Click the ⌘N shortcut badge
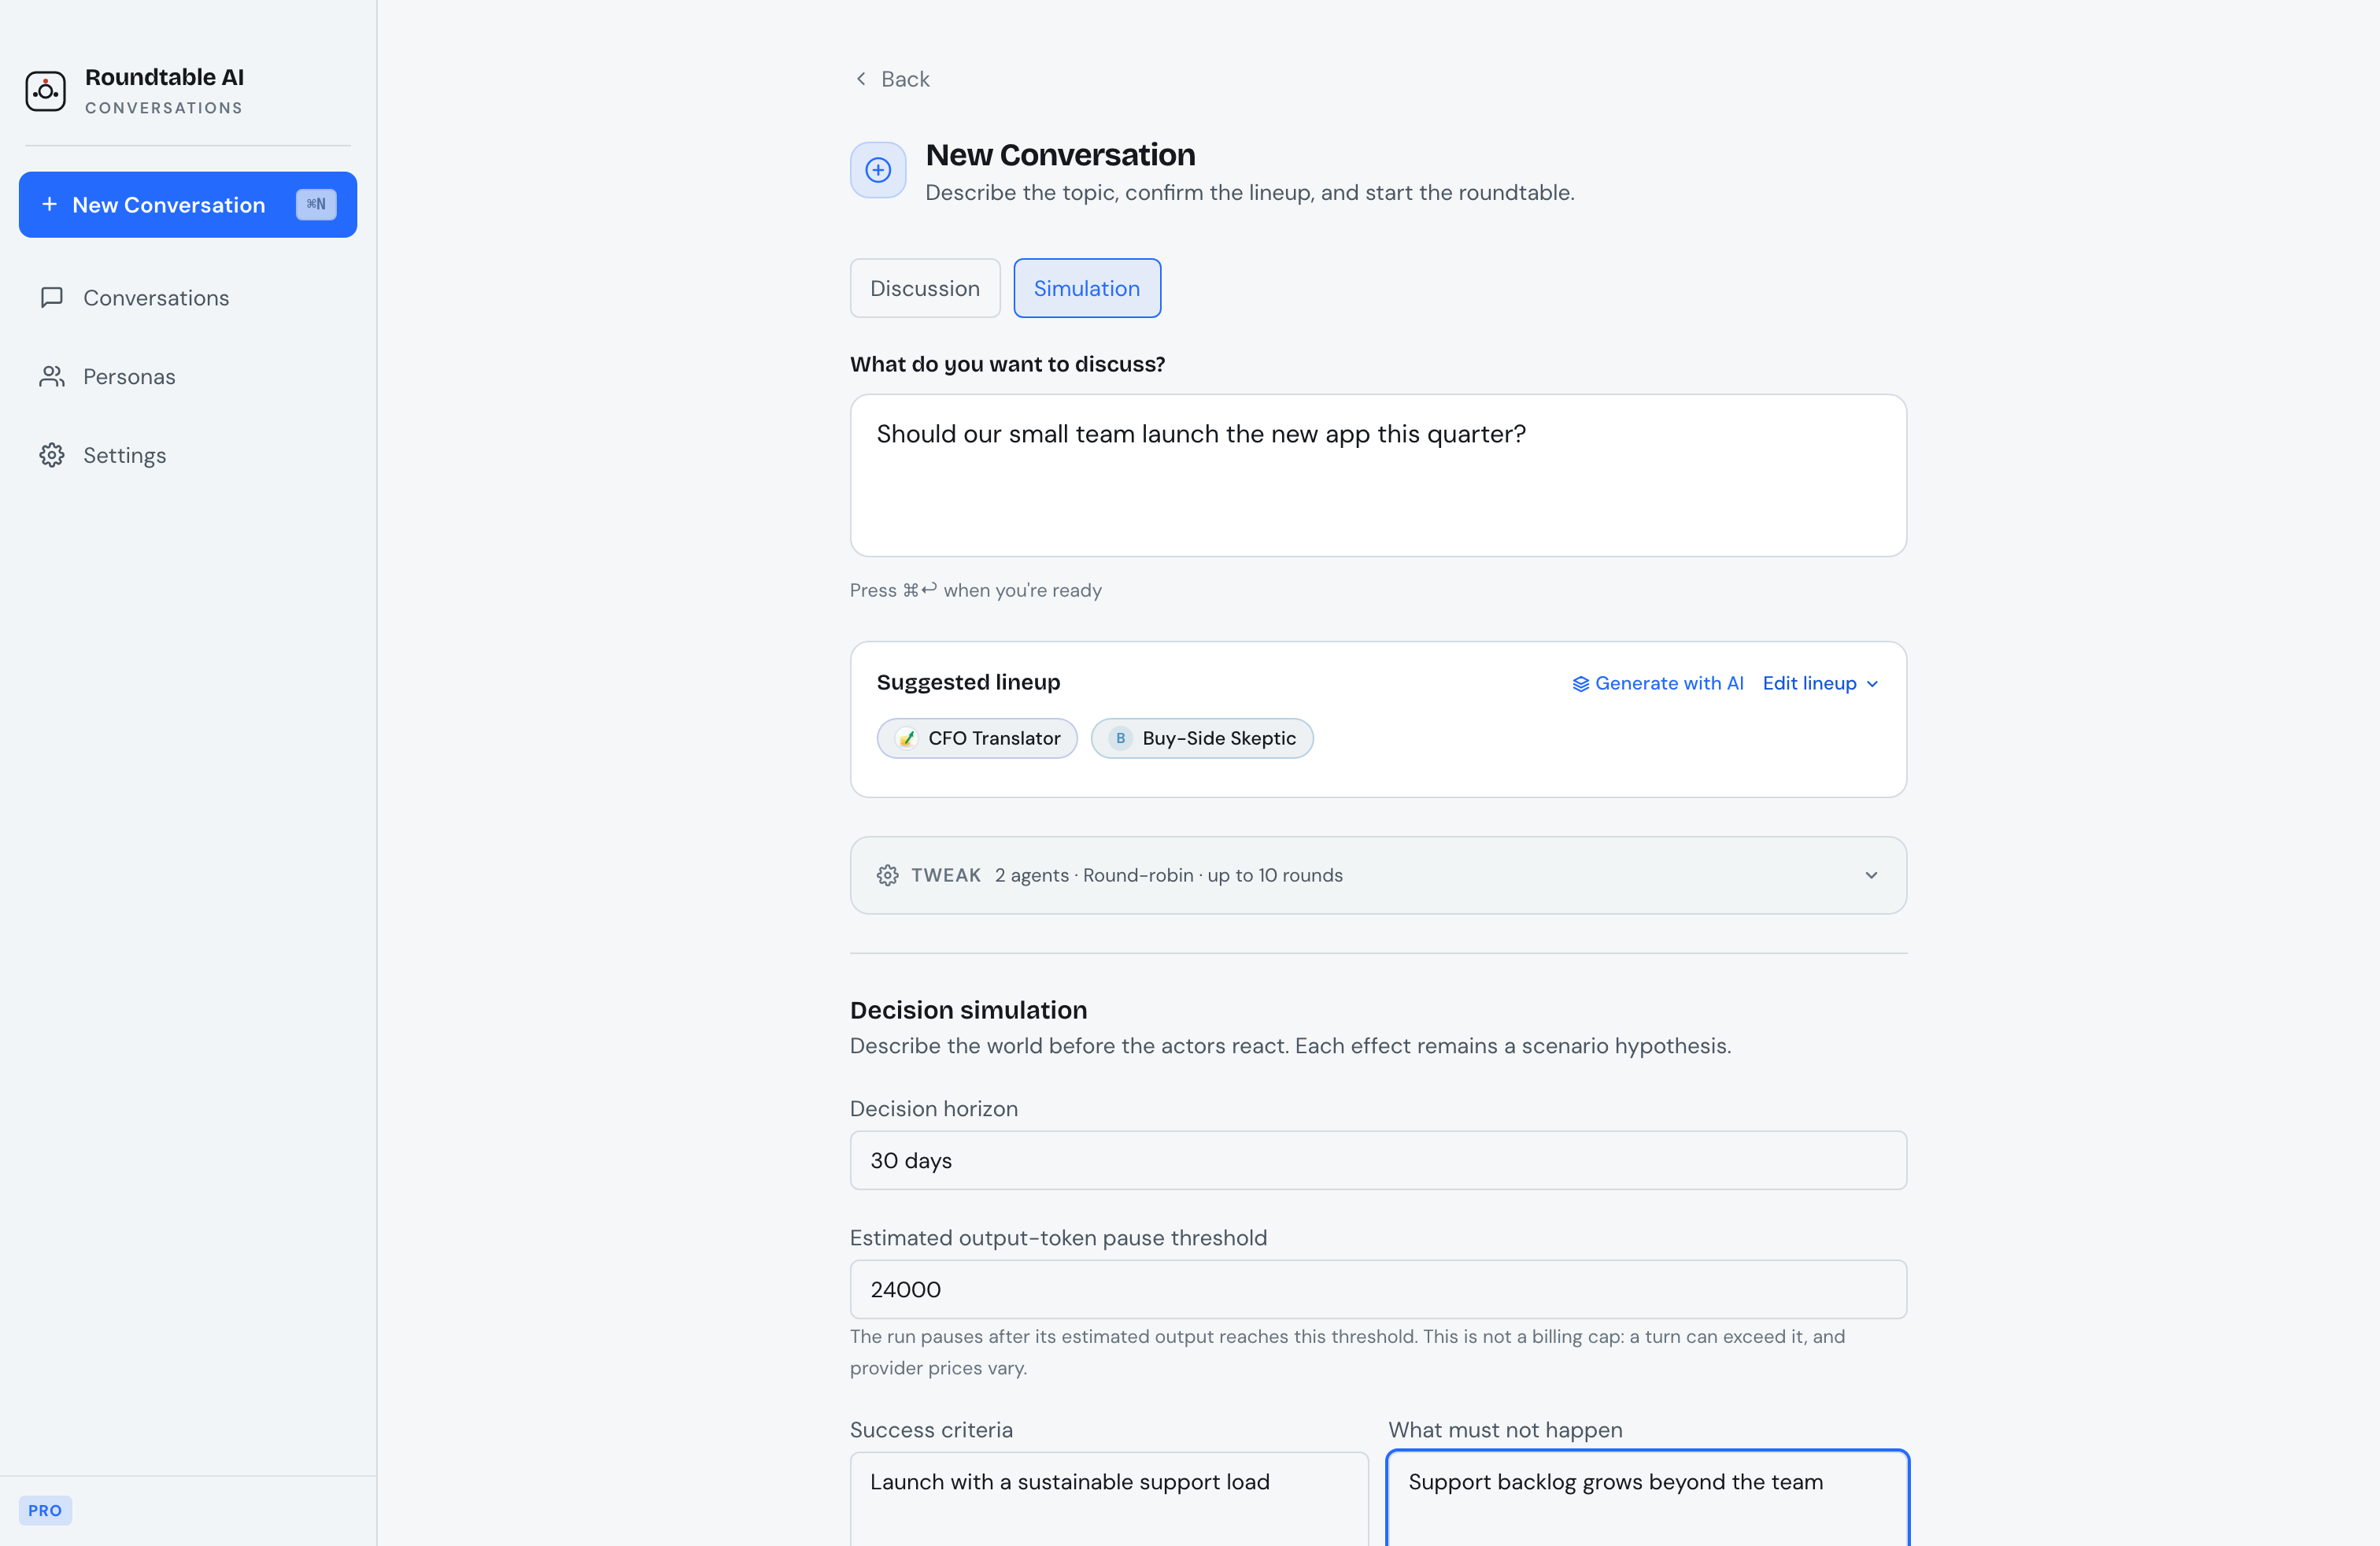This screenshot has height=1546, width=2380. (x=316, y=204)
